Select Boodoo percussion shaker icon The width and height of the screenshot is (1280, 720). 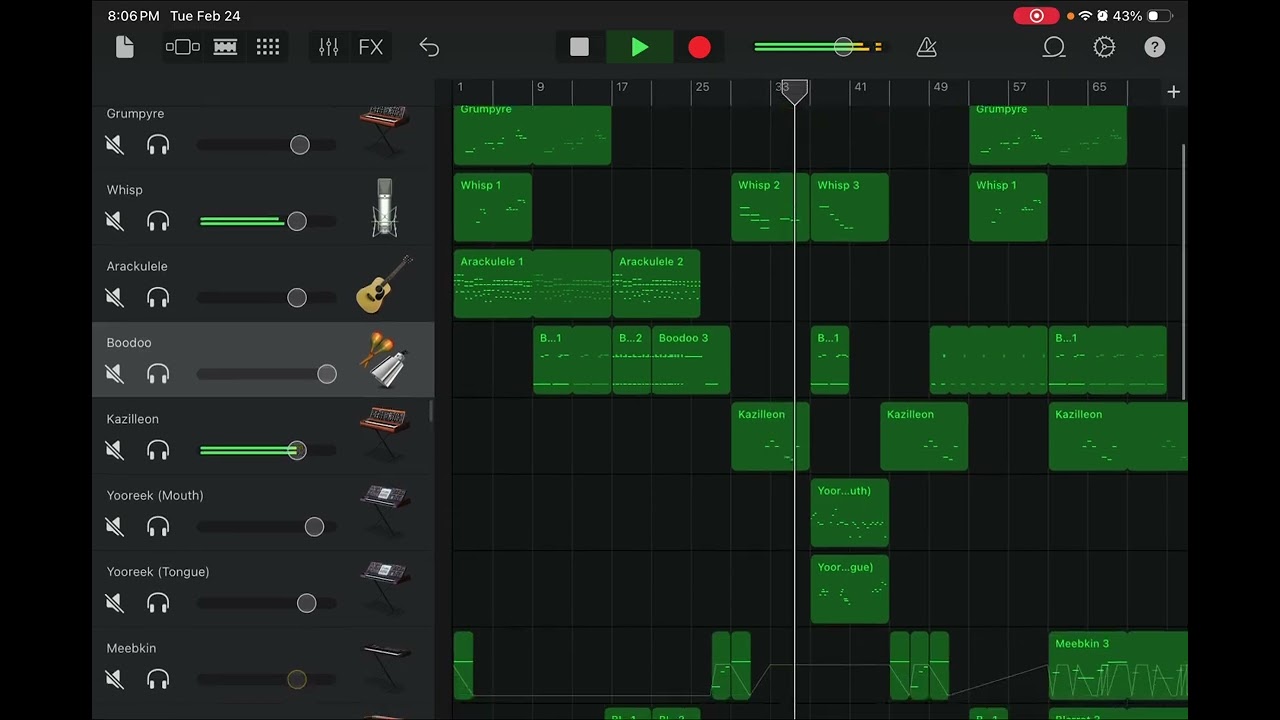point(385,360)
